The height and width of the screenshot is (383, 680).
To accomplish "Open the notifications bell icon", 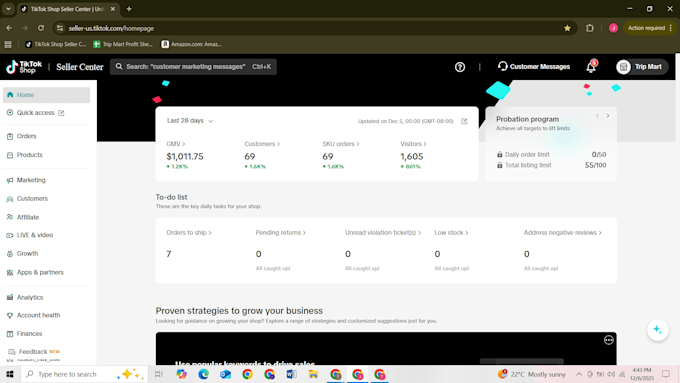I will tap(591, 67).
